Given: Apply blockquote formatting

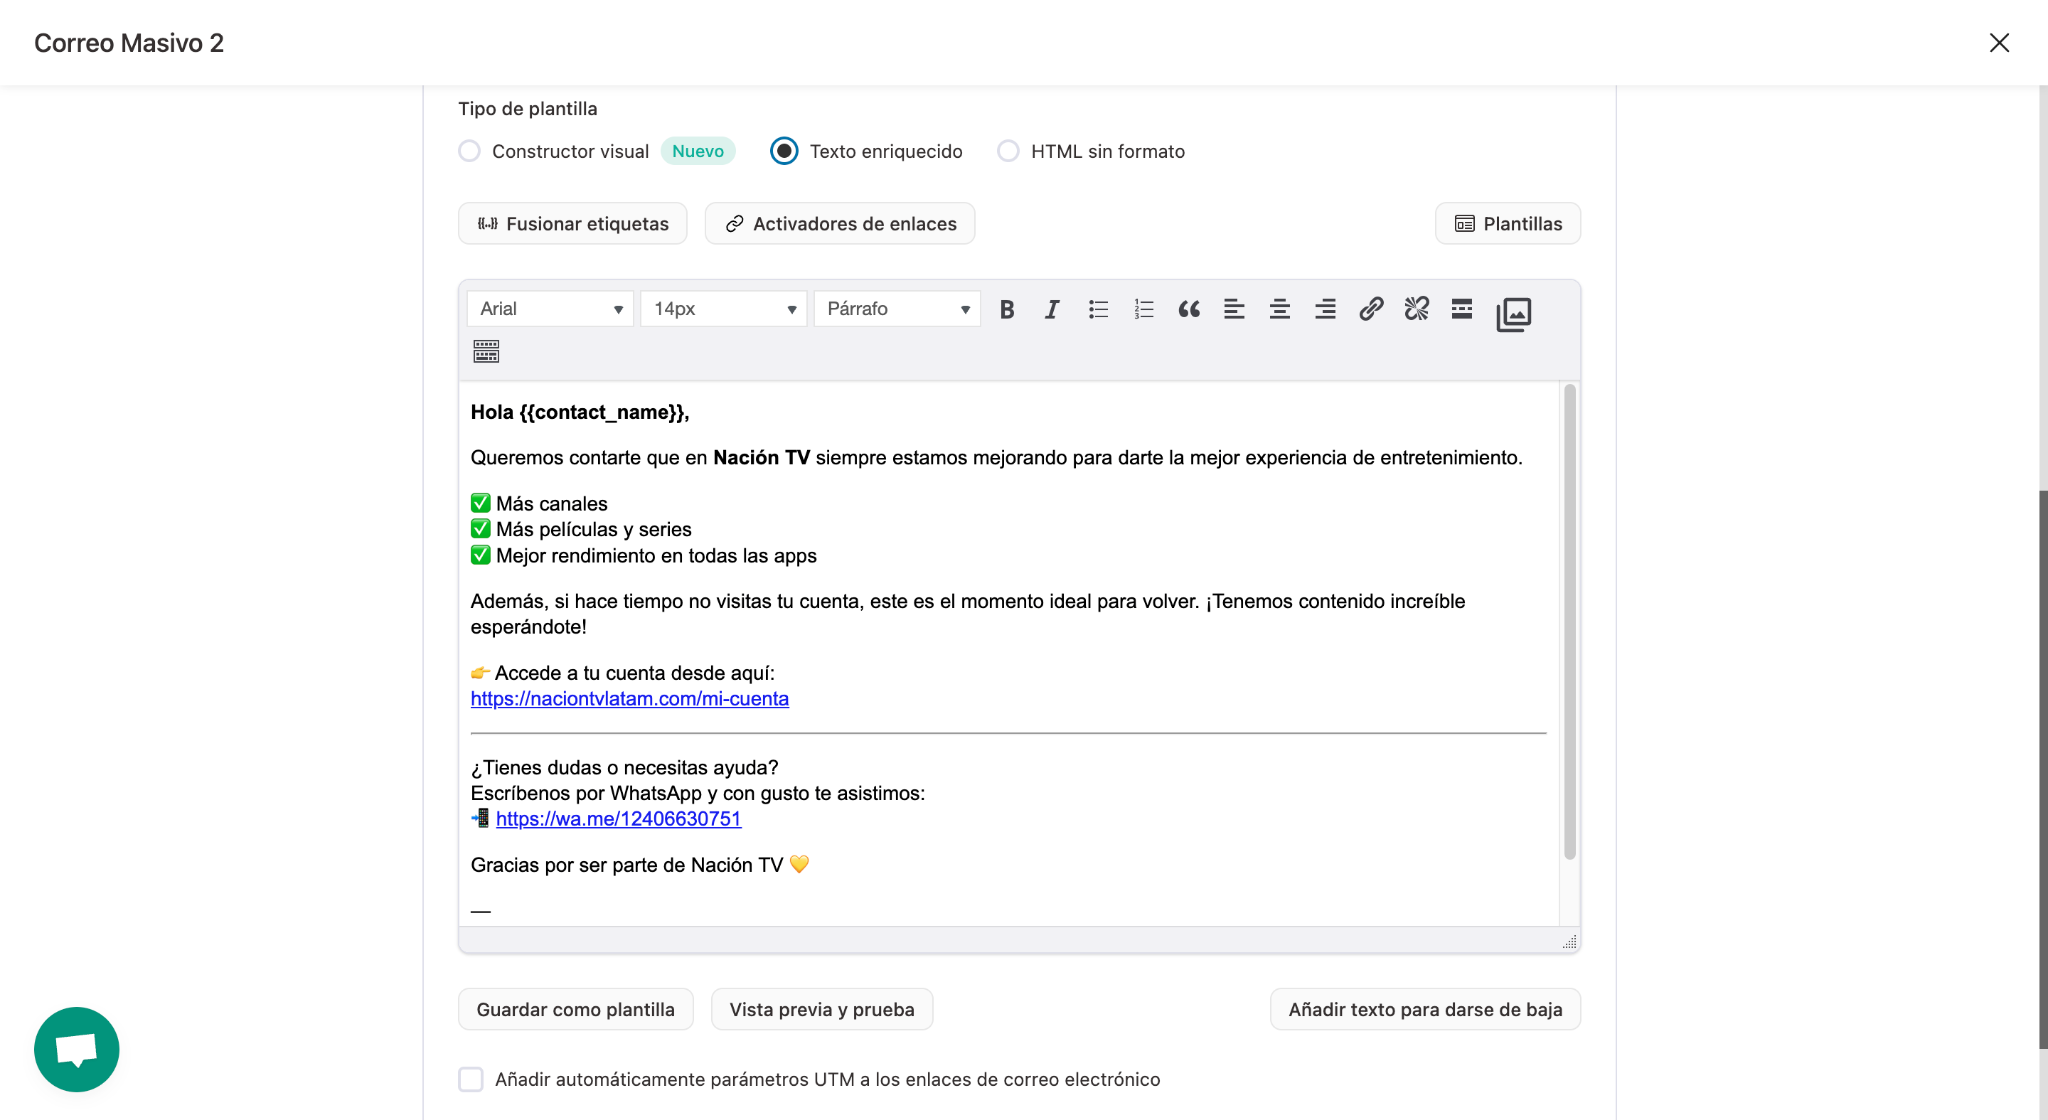Looking at the screenshot, I should [1189, 309].
